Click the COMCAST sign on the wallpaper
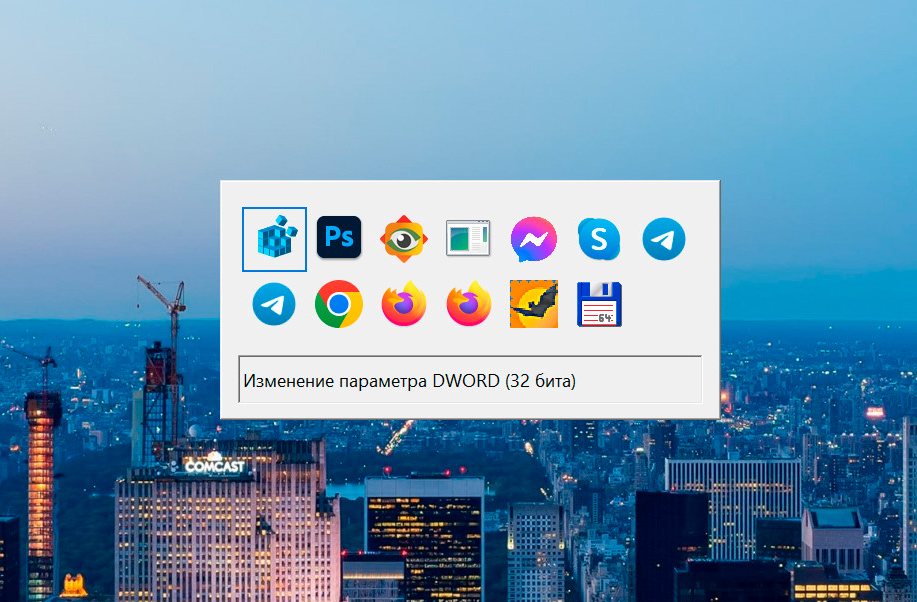 pos(217,466)
